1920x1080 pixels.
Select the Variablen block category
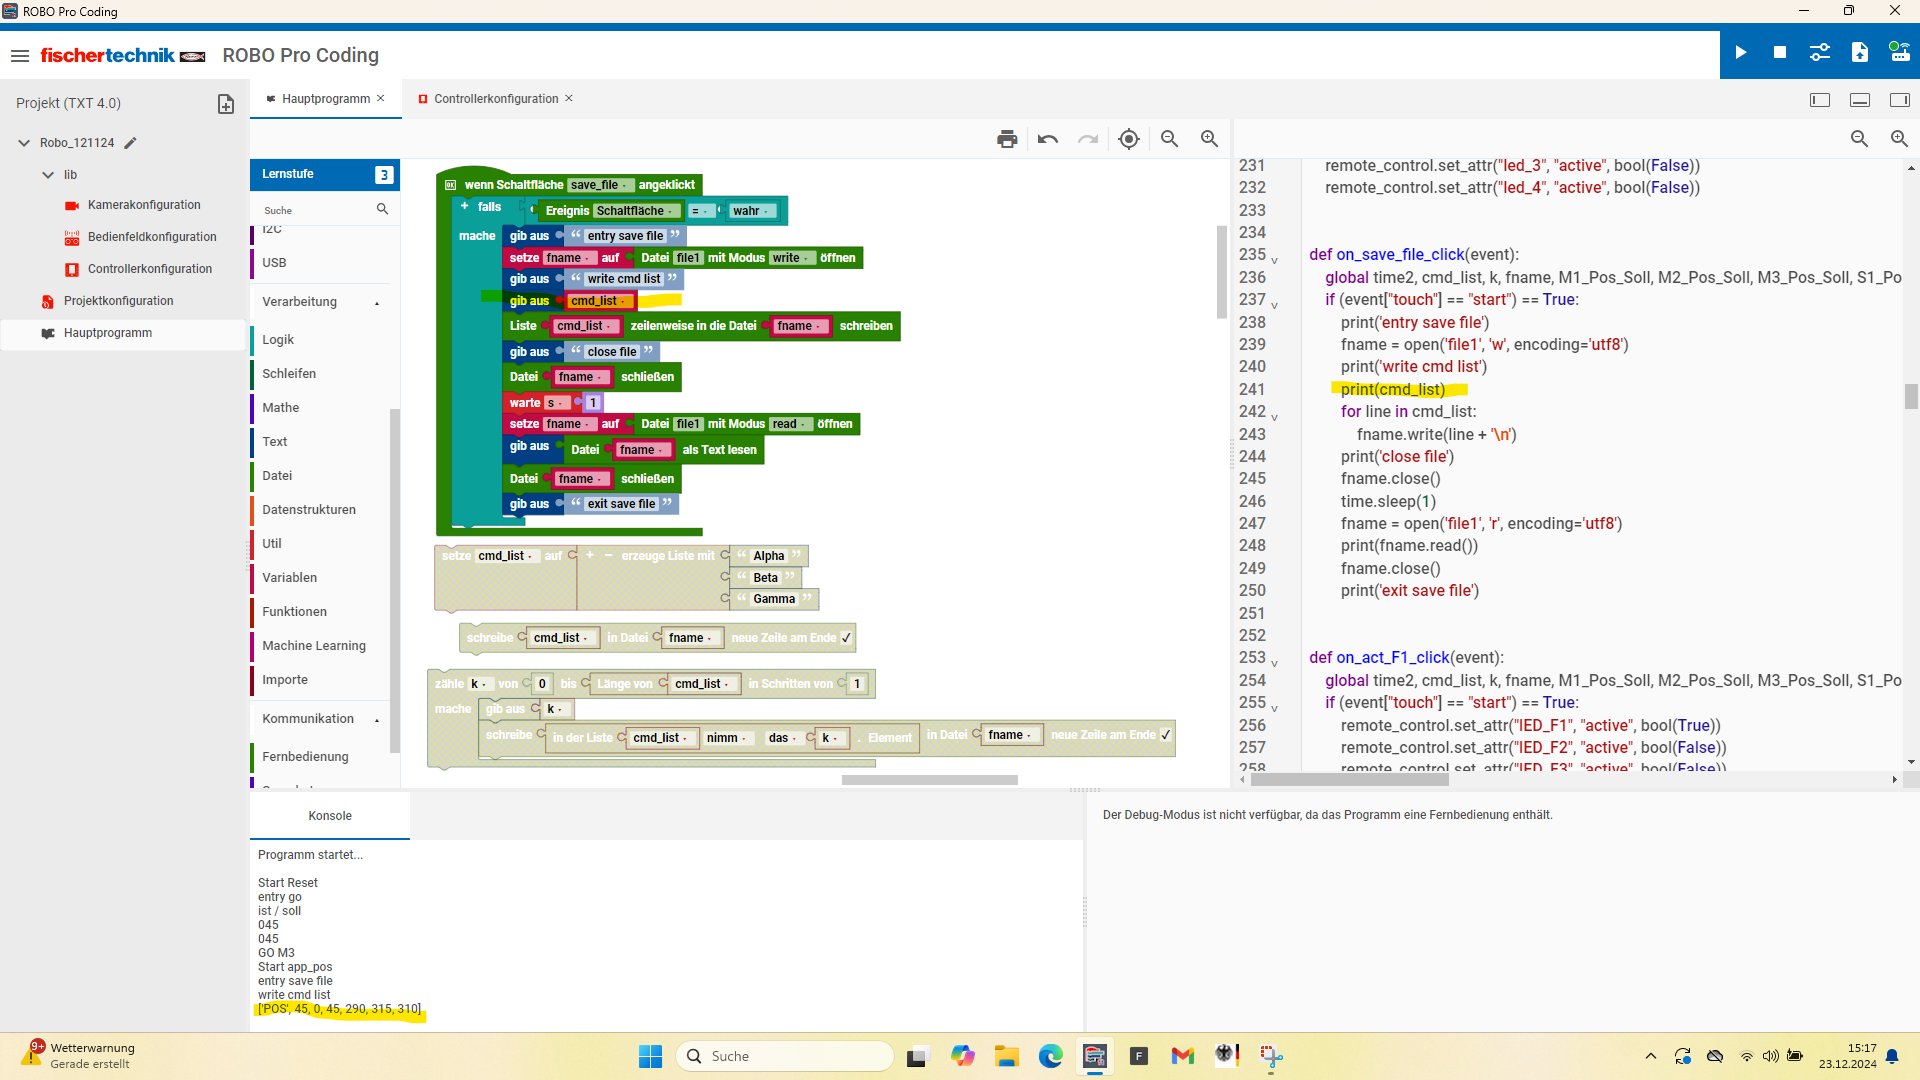point(289,578)
